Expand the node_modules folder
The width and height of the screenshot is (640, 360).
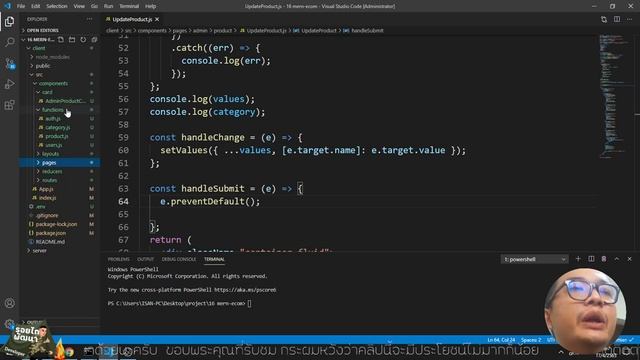(x=52, y=57)
